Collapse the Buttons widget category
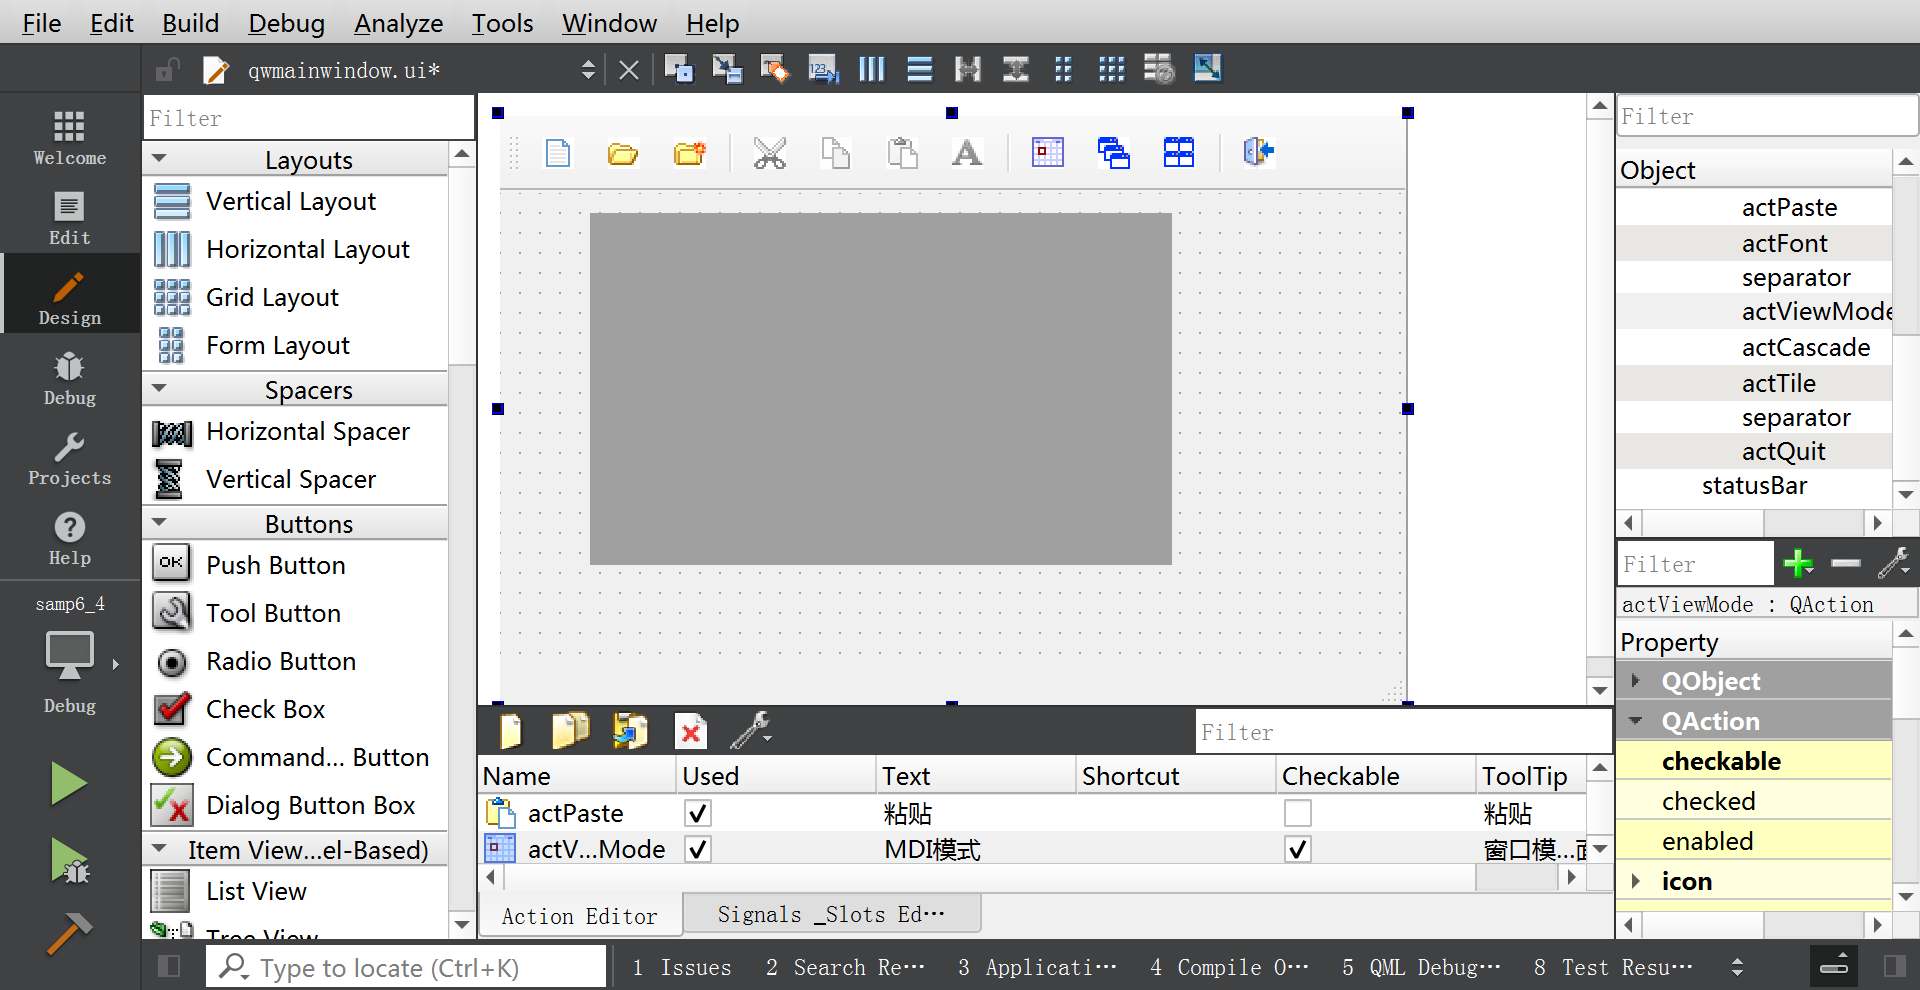Screen dimensions: 1920x990 point(160,523)
